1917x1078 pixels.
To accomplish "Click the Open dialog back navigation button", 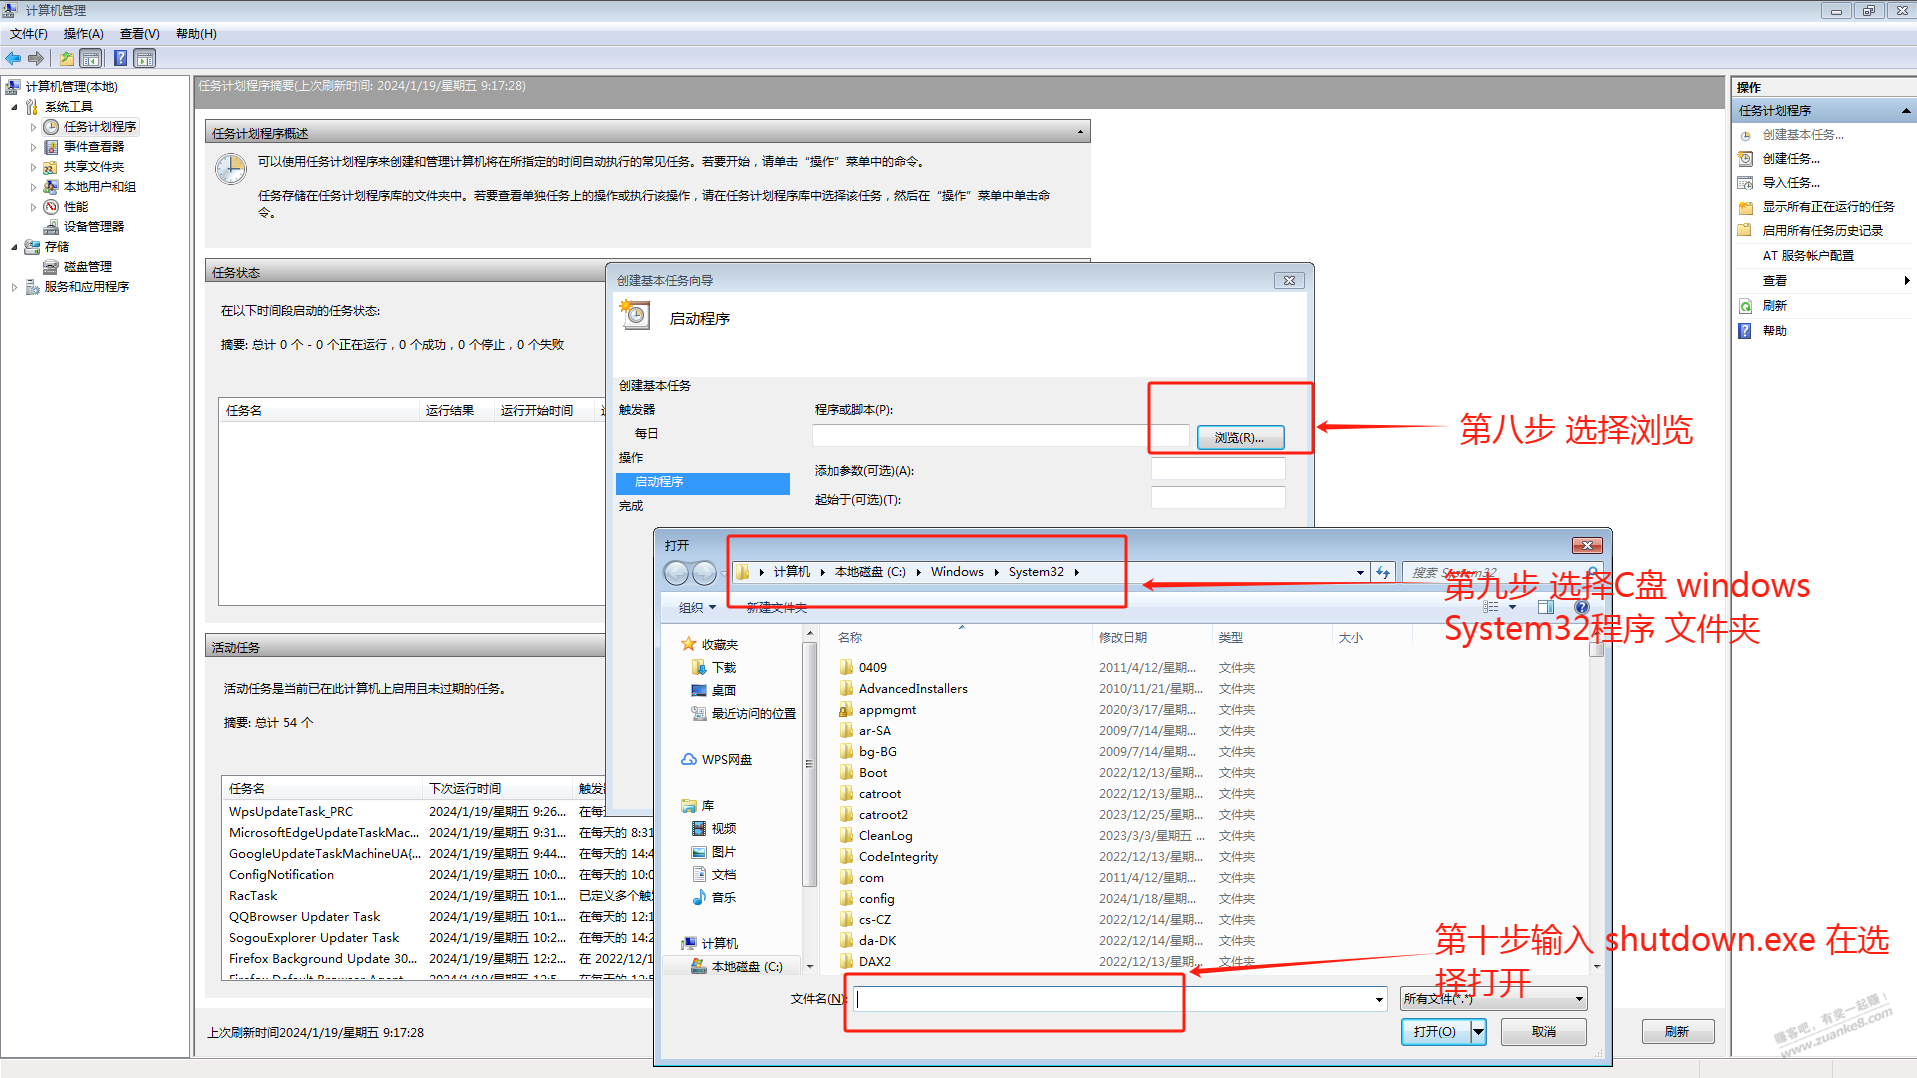I will [x=677, y=573].
